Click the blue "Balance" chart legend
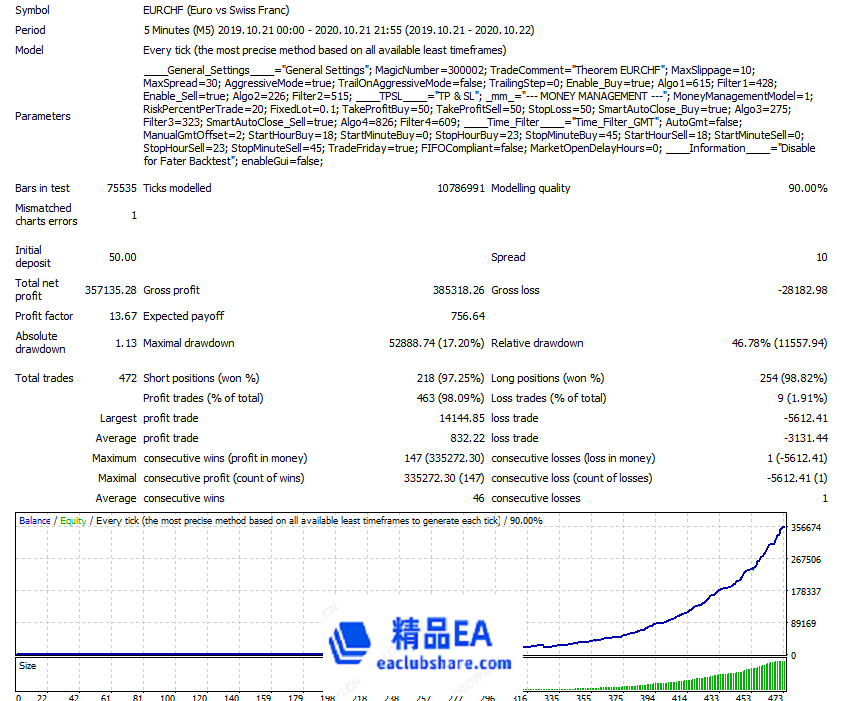Screen dimensions: 847x701 (x=35, y=521)
